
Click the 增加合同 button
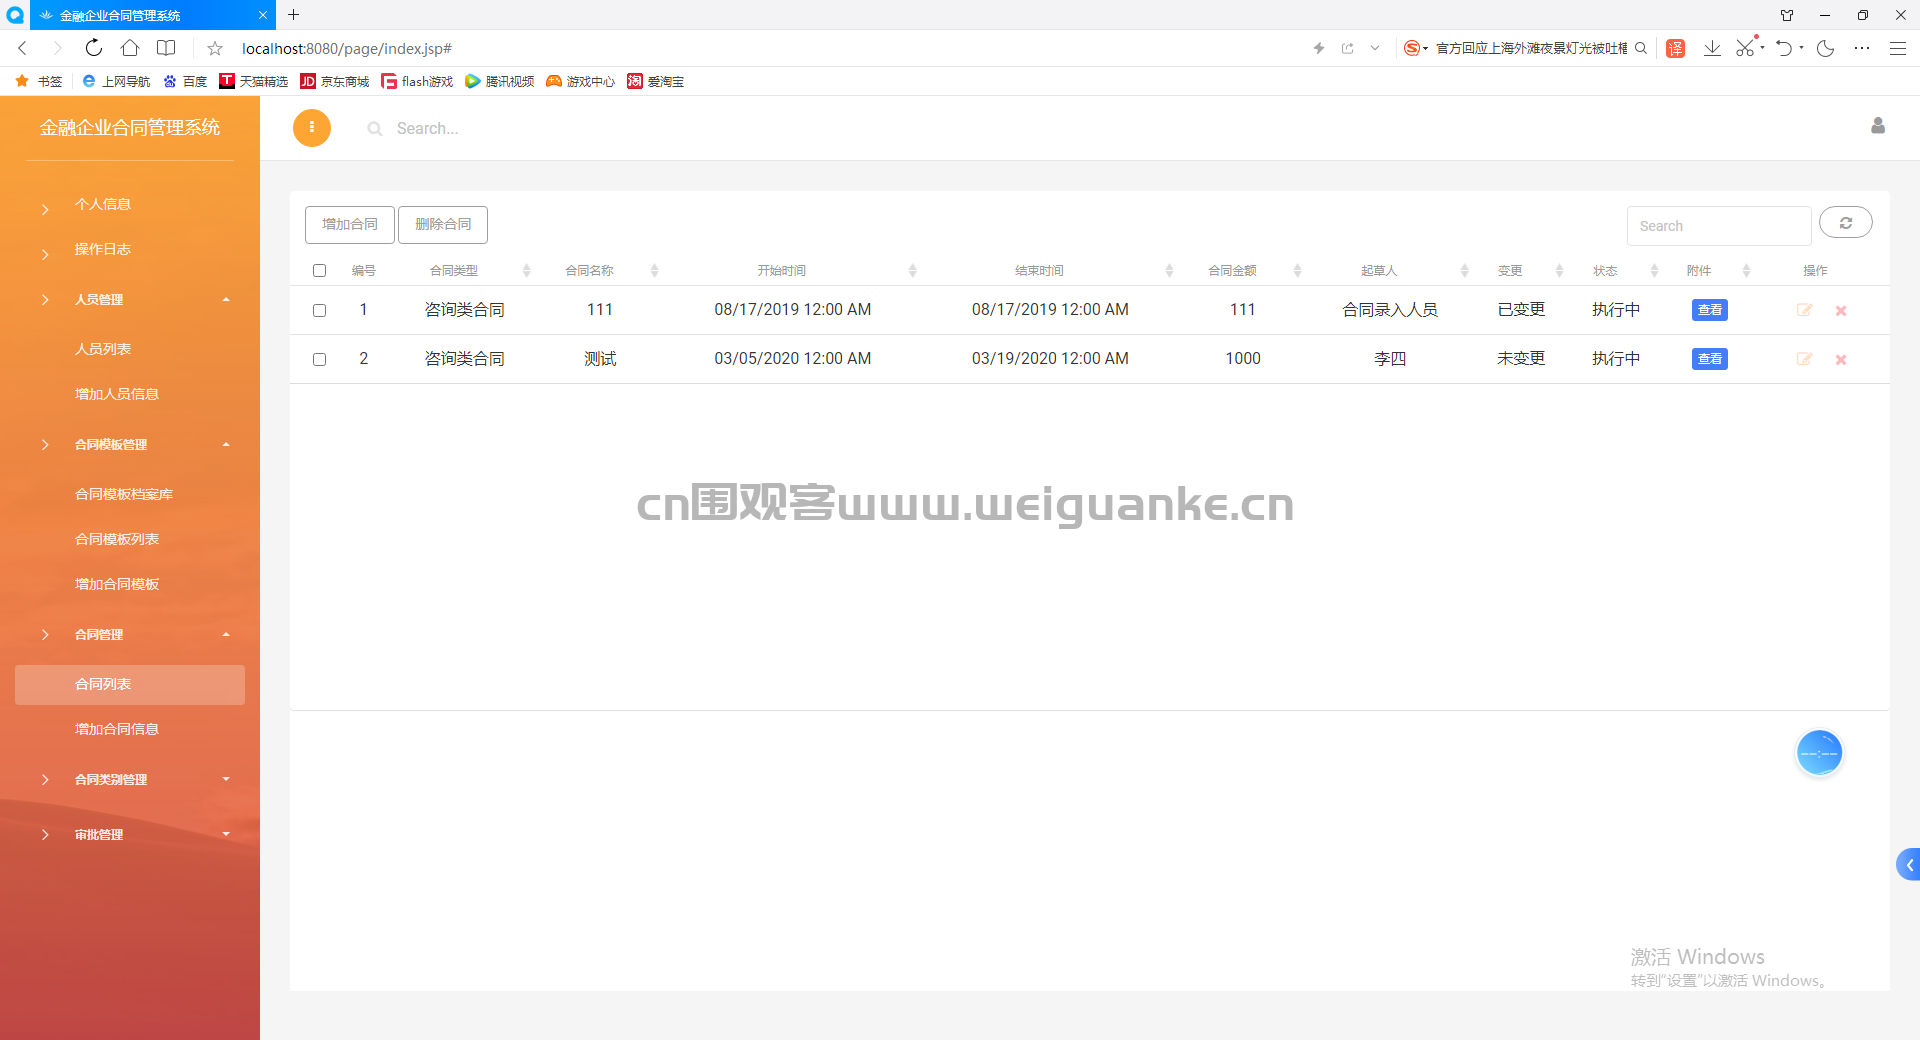pyautogui.click(x=350, y=224)
